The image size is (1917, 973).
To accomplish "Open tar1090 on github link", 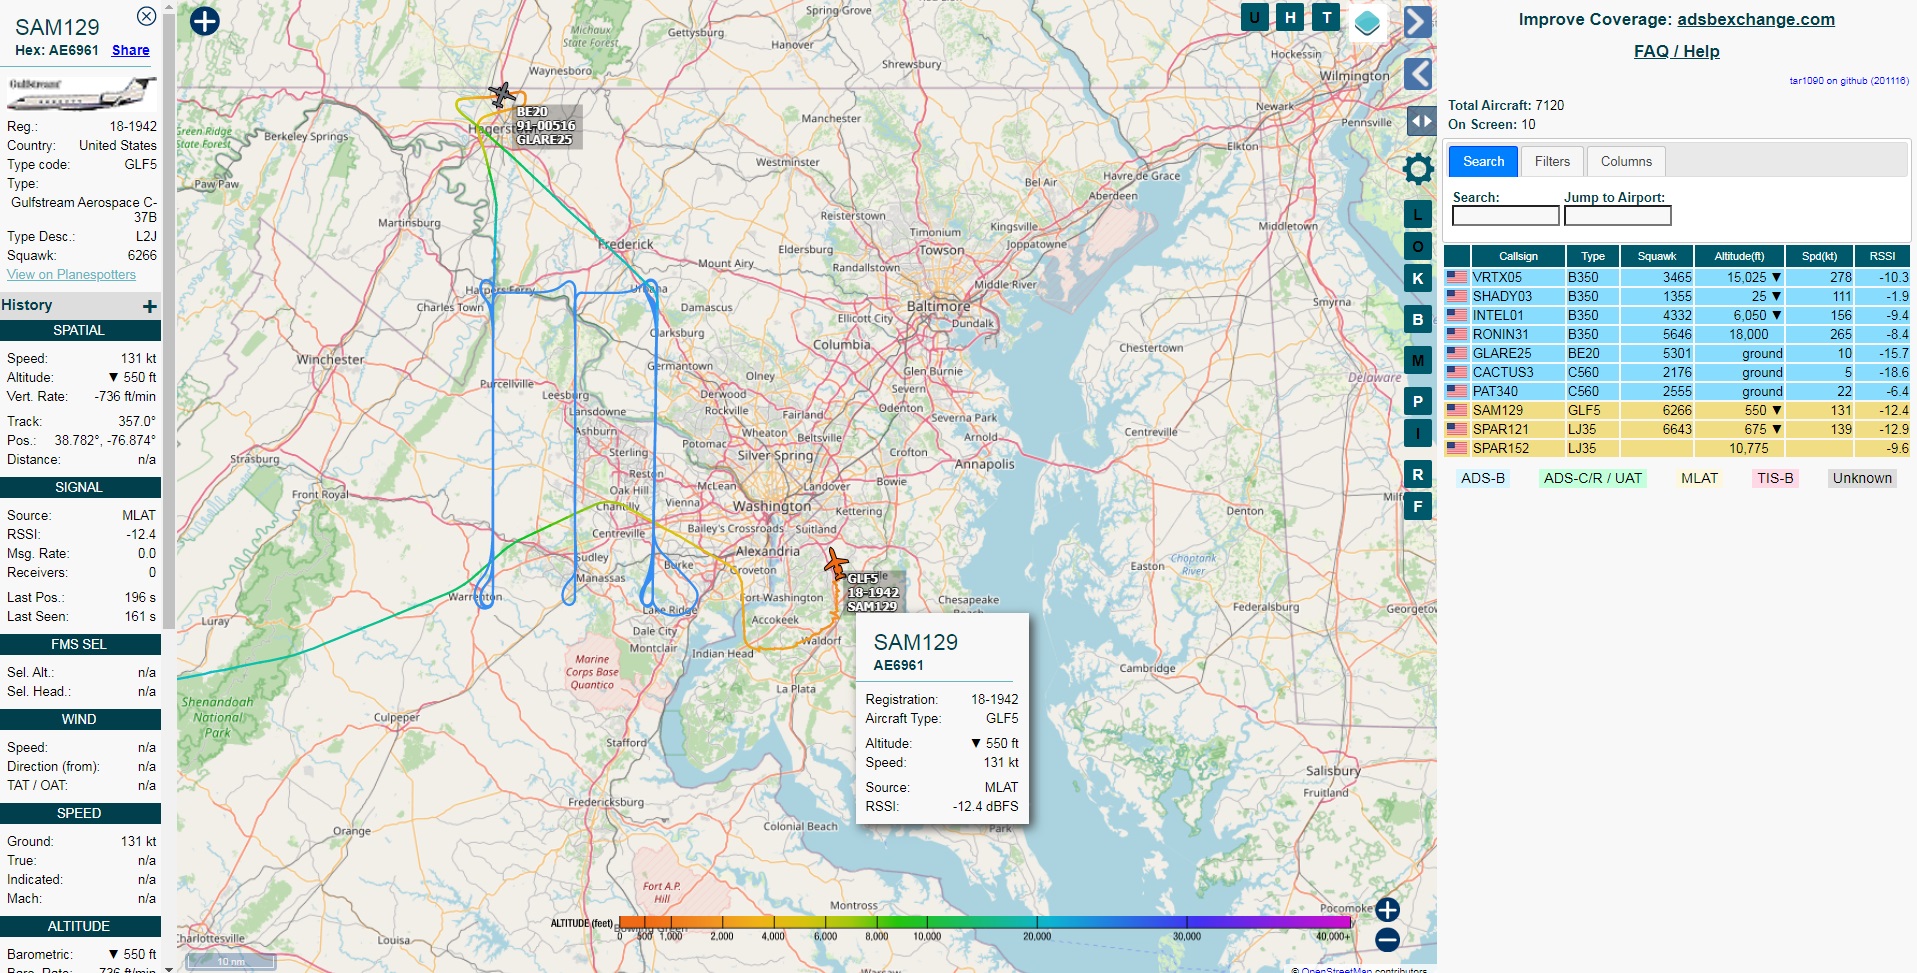I will (1849, 81).
